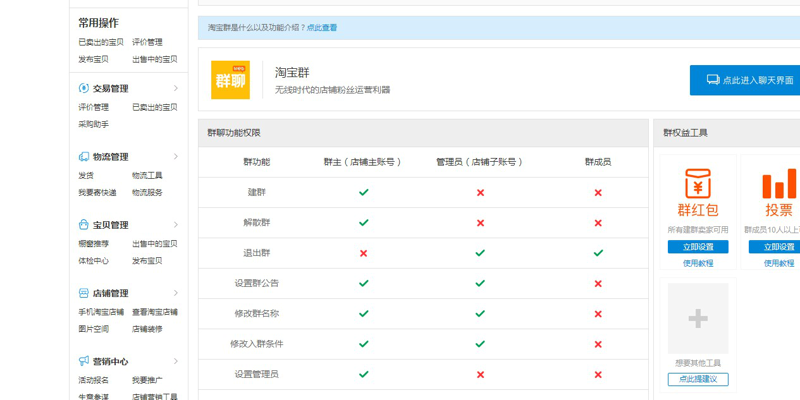Open 体检中心 link

[93, 261]
